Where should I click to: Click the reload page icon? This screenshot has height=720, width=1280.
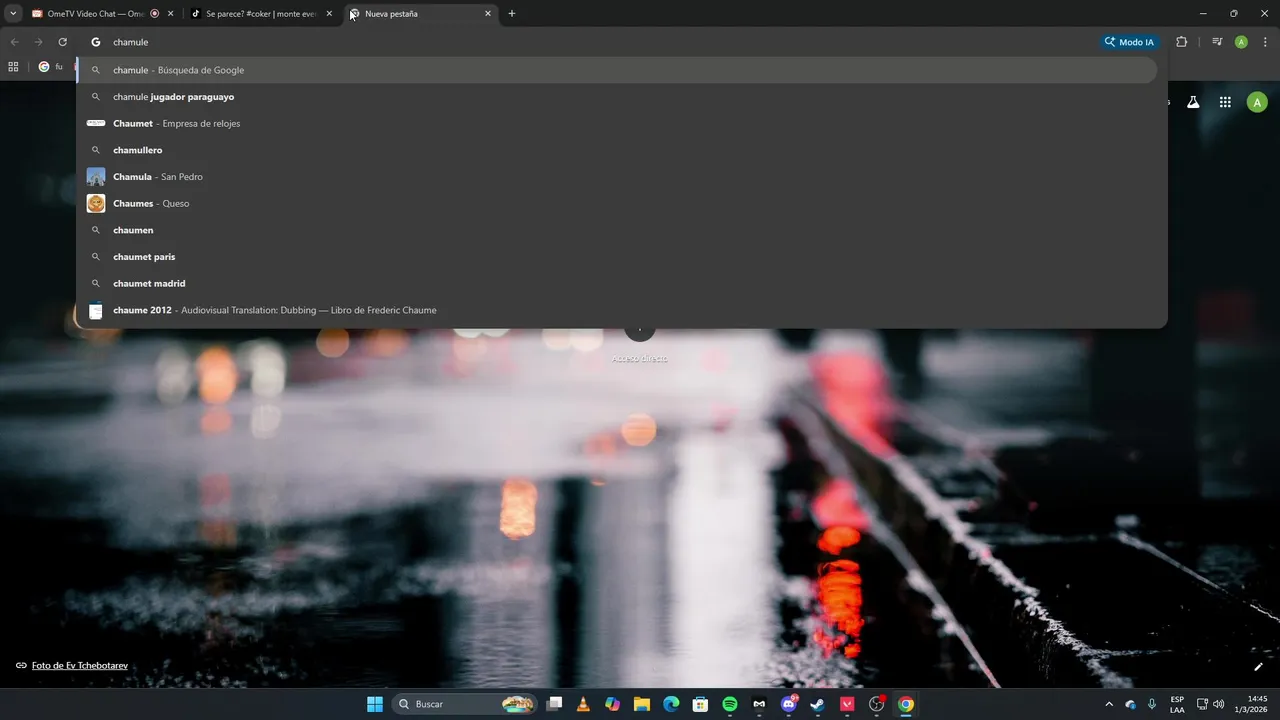[x=62, y=42]
